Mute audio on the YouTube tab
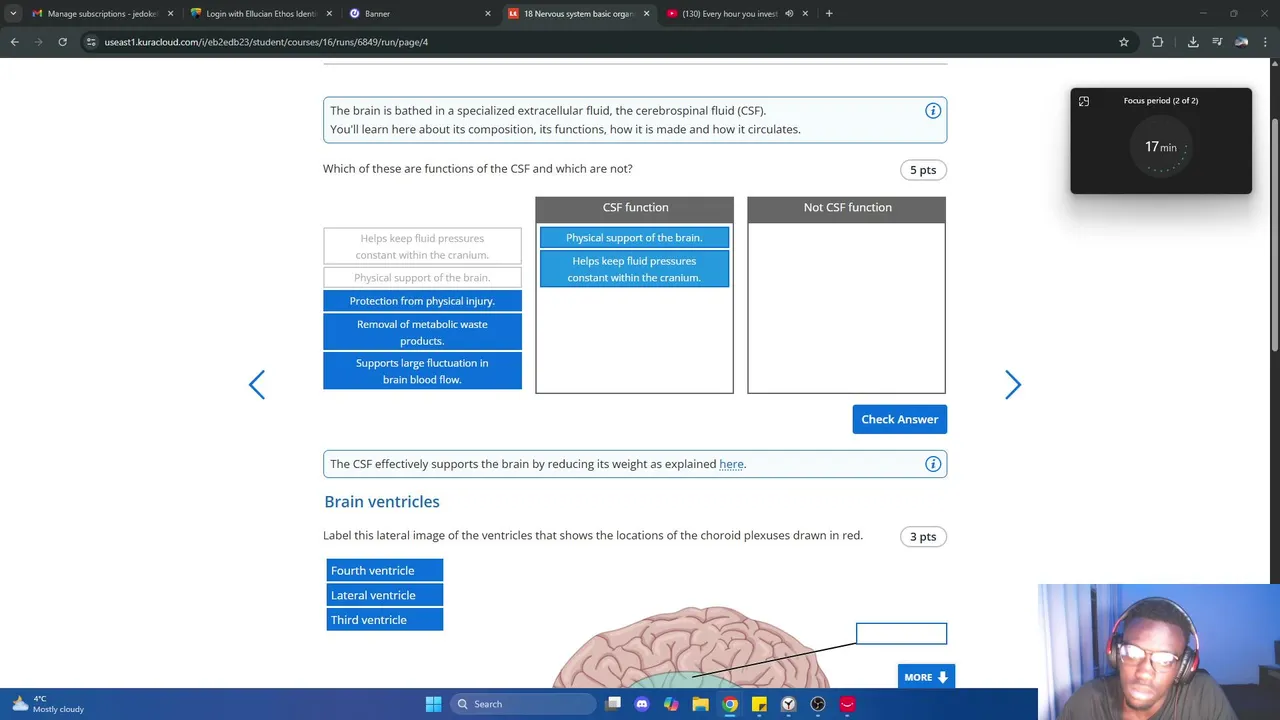This screenshot has height=720, width=1280. coord(789,14)
